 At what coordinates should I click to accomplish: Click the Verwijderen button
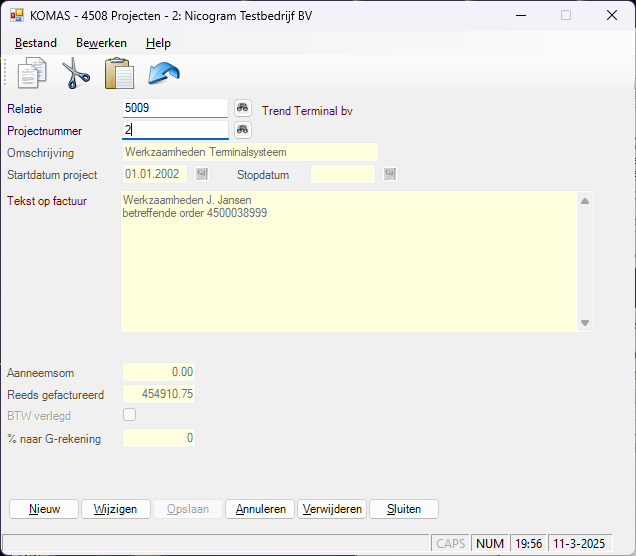(332, 509)
